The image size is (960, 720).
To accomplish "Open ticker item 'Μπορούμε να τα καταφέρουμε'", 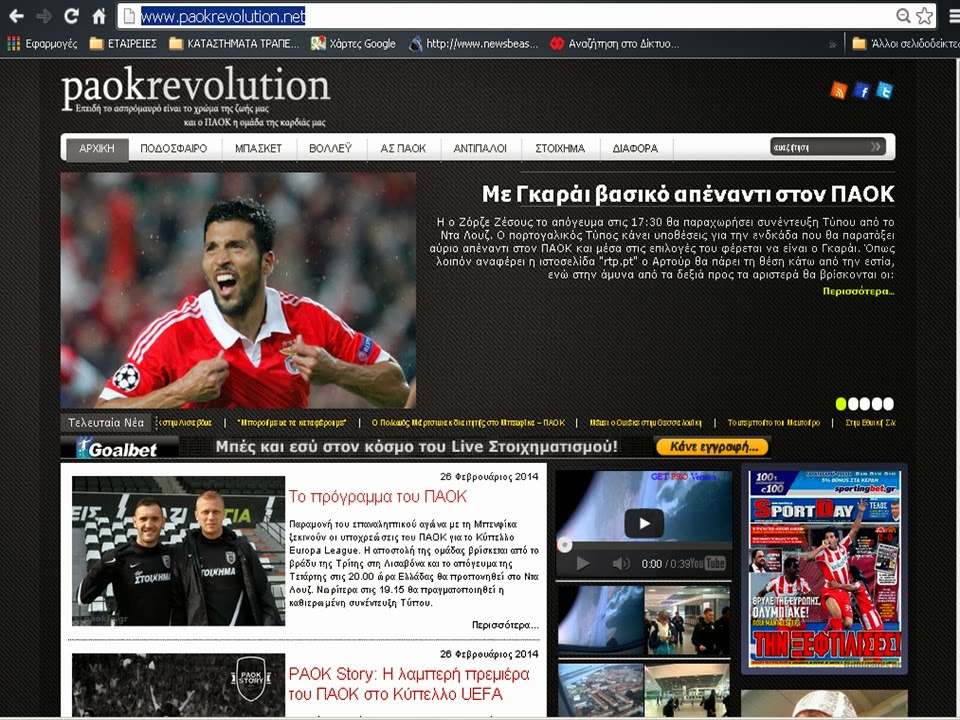I will pyautogui.click(x=291, y=422).
